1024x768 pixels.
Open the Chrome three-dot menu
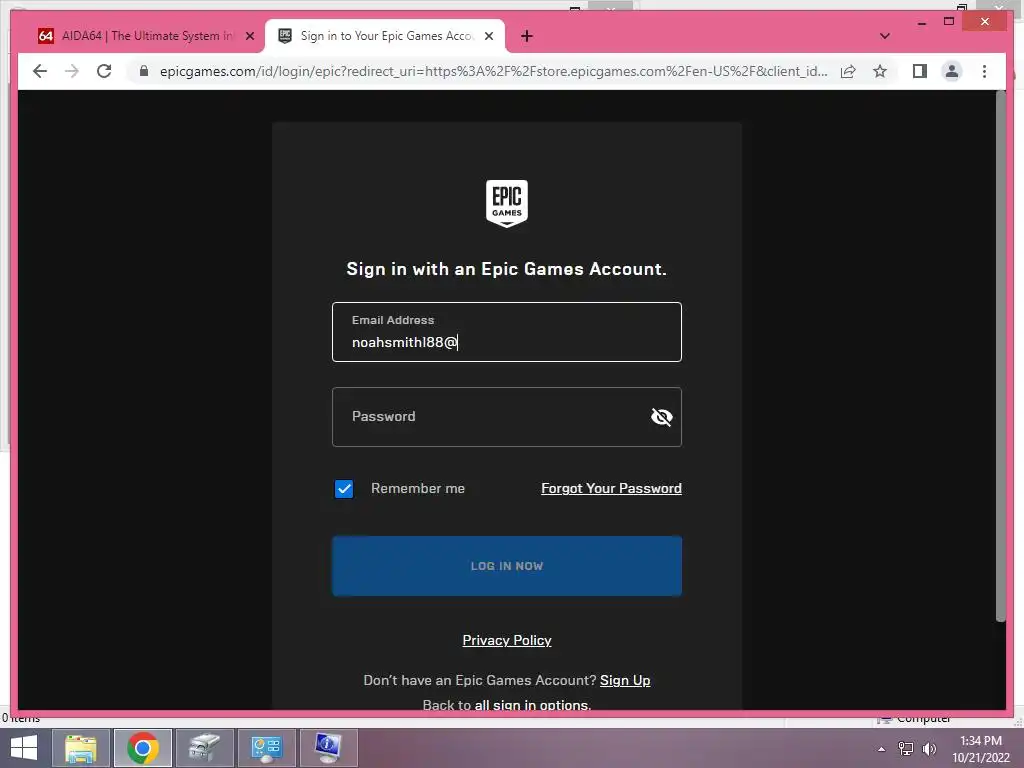(x=984, y=71)
